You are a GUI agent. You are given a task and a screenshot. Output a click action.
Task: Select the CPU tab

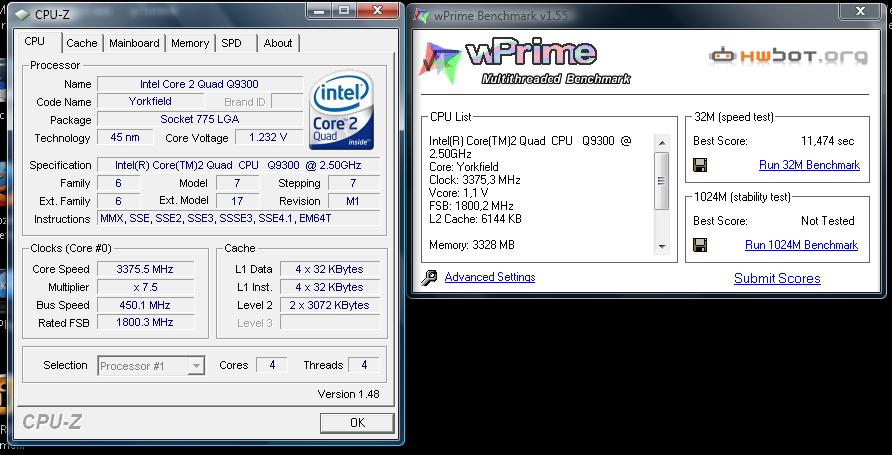[34, 42]
